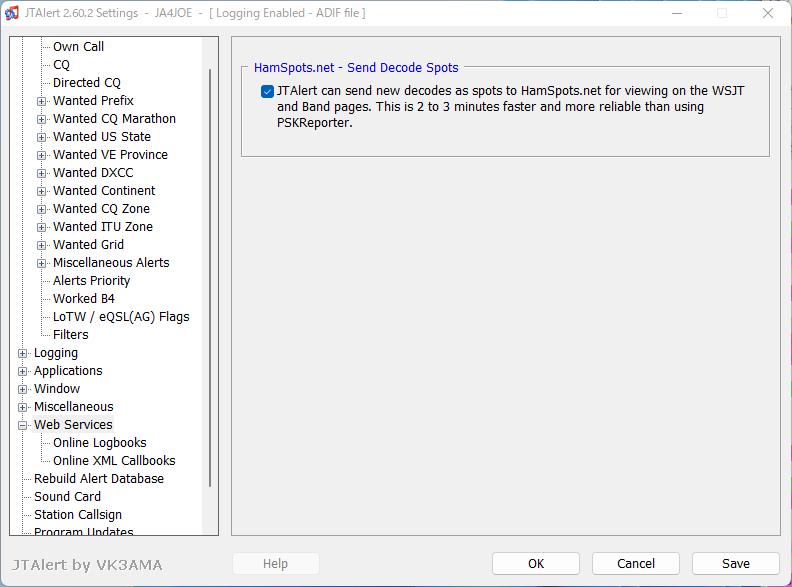
Task: Minimize the JTAlert Settings window
Action: coord(677,13)
